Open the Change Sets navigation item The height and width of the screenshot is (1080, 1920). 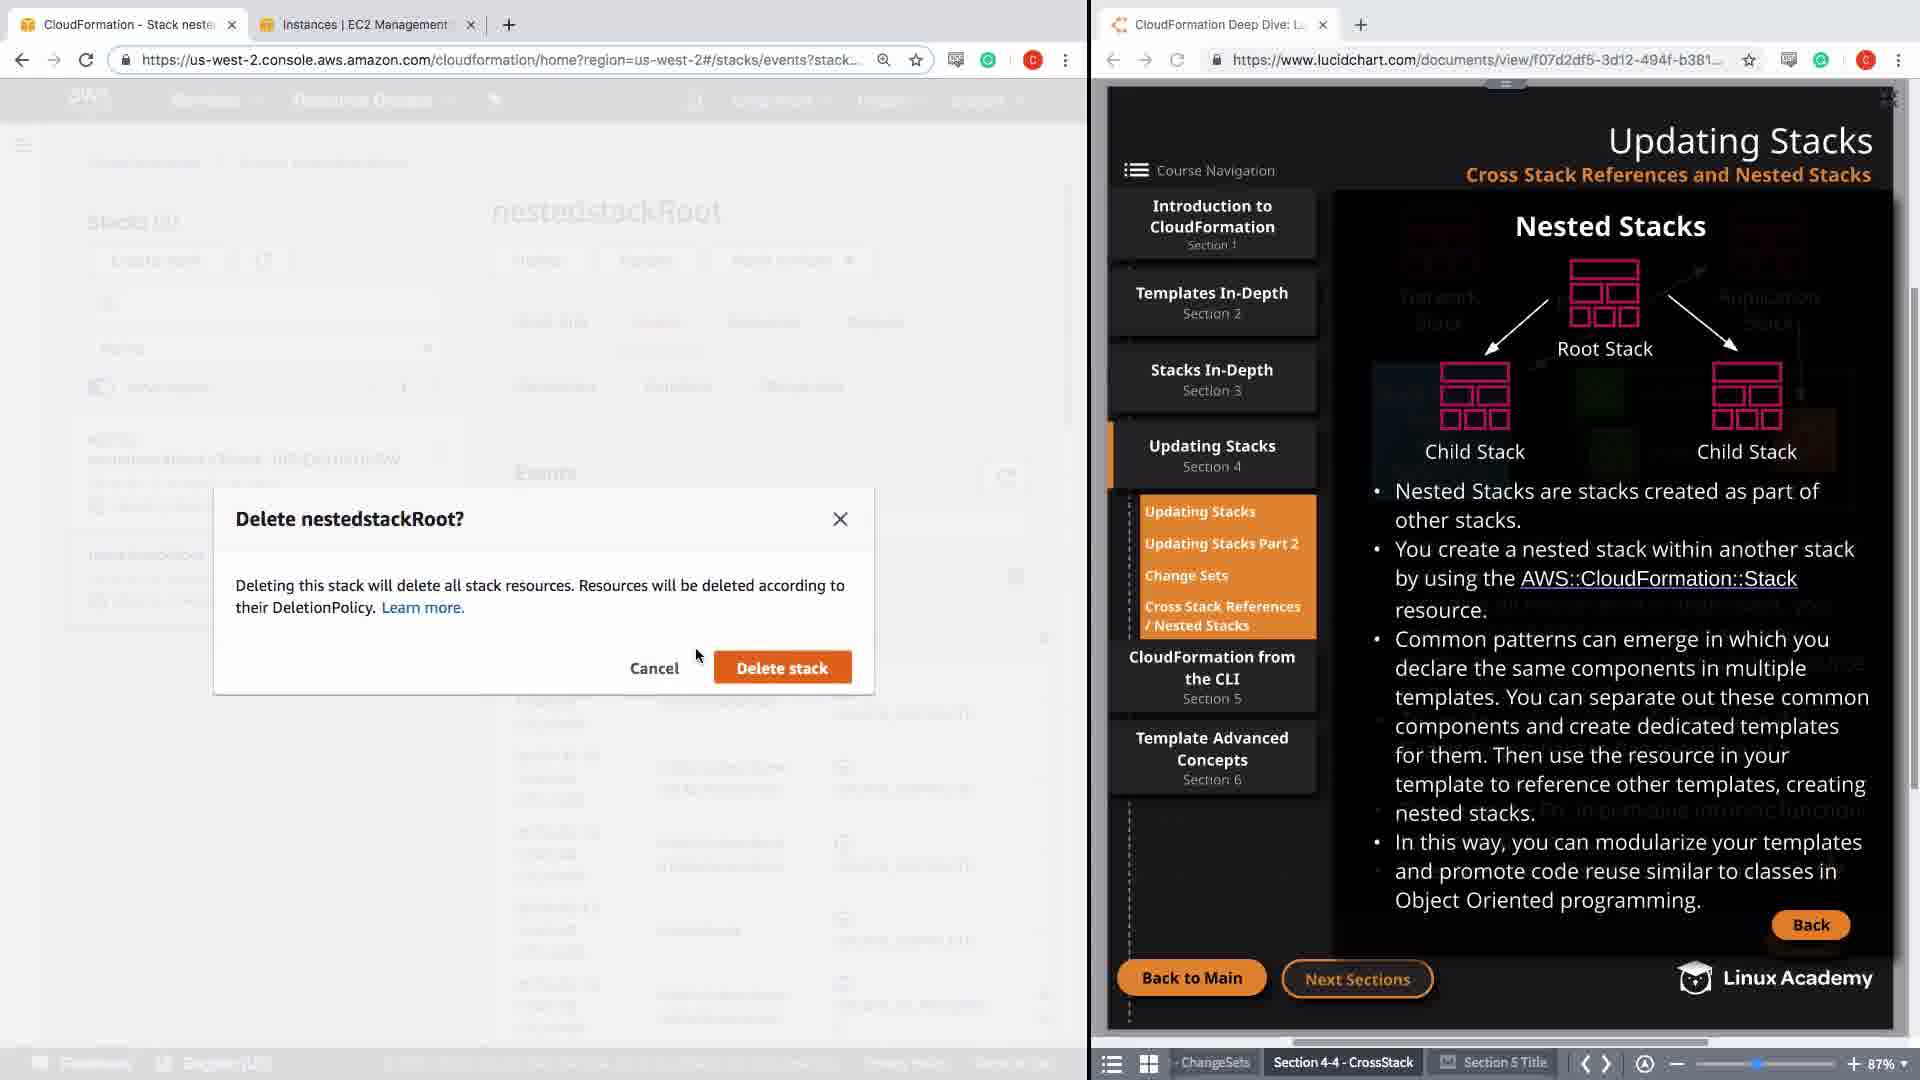1186,576
